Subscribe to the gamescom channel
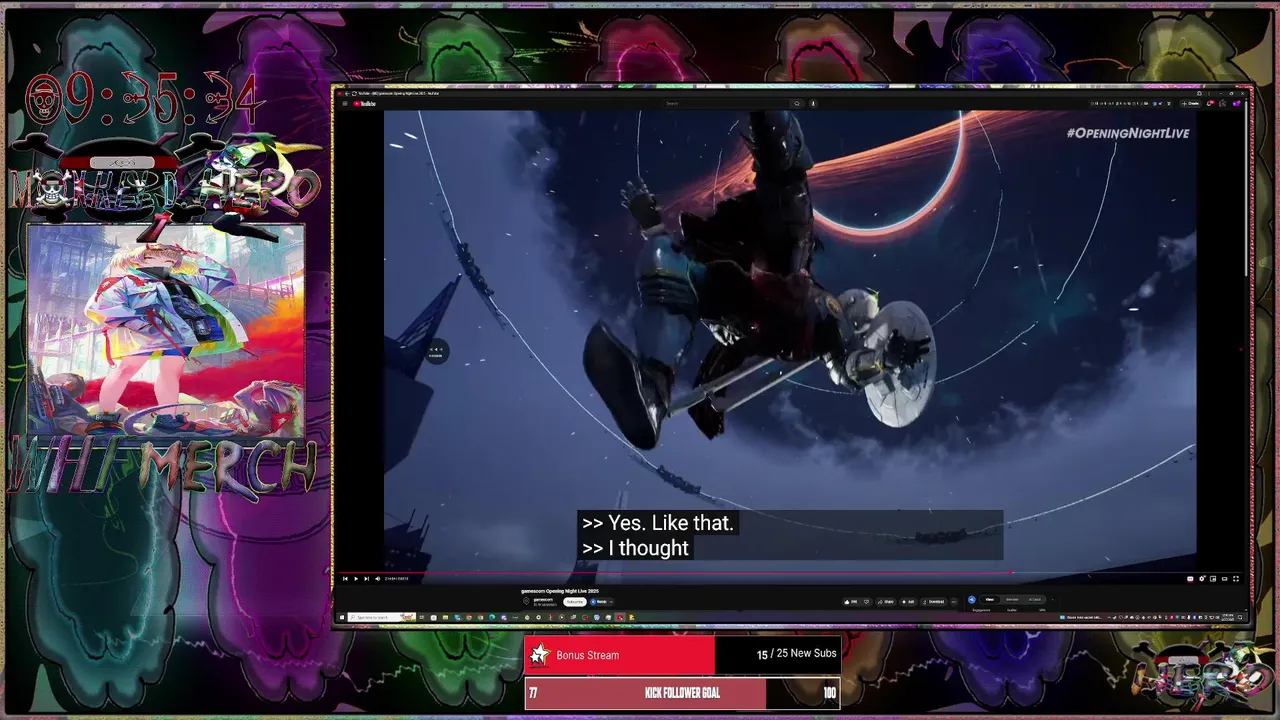The width and height of the screenshot is (1280, 720). point(575,602)
